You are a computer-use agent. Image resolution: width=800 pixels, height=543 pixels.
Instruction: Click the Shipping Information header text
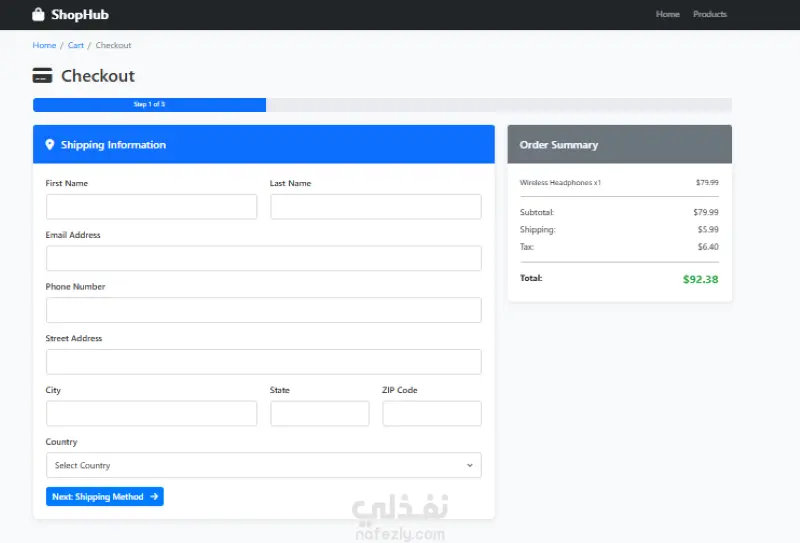pyautogui.click(x=113, y=145)
